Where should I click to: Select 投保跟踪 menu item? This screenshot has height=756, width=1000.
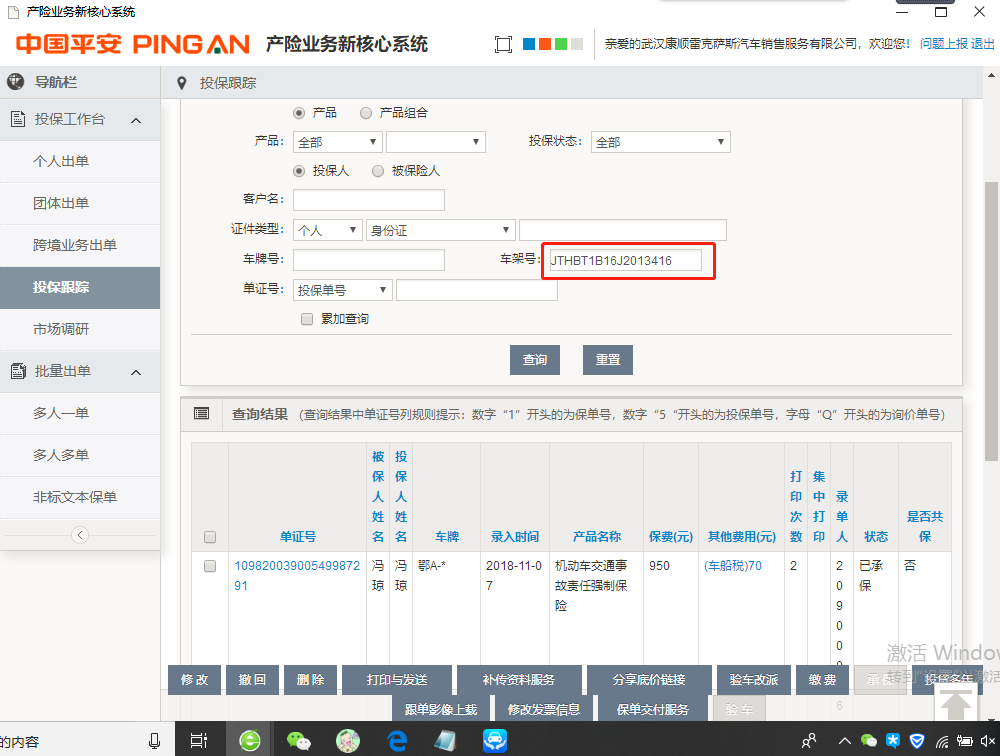(x=80, y=288)
